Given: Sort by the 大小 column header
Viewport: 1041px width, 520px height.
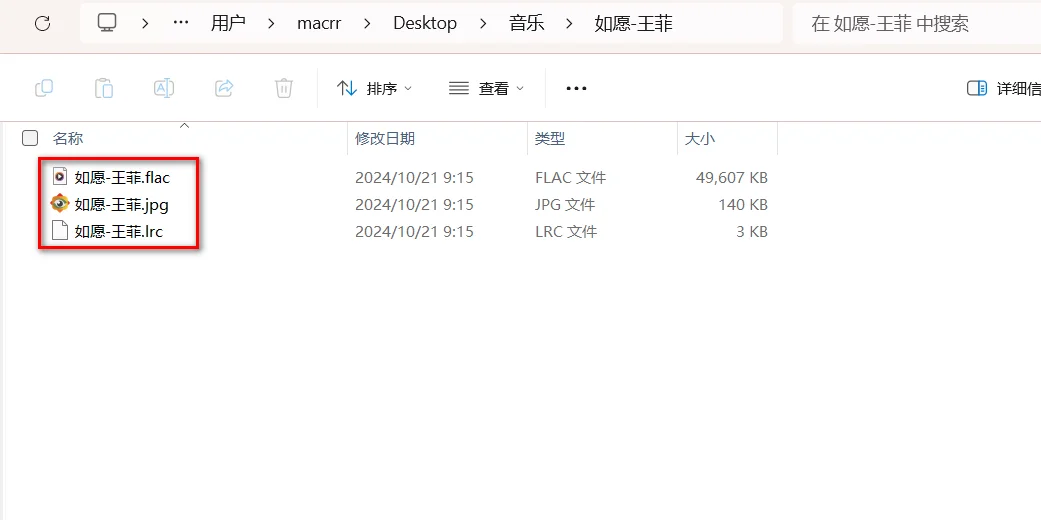Looking at the screenshot, I should click(x=700, y=138).
